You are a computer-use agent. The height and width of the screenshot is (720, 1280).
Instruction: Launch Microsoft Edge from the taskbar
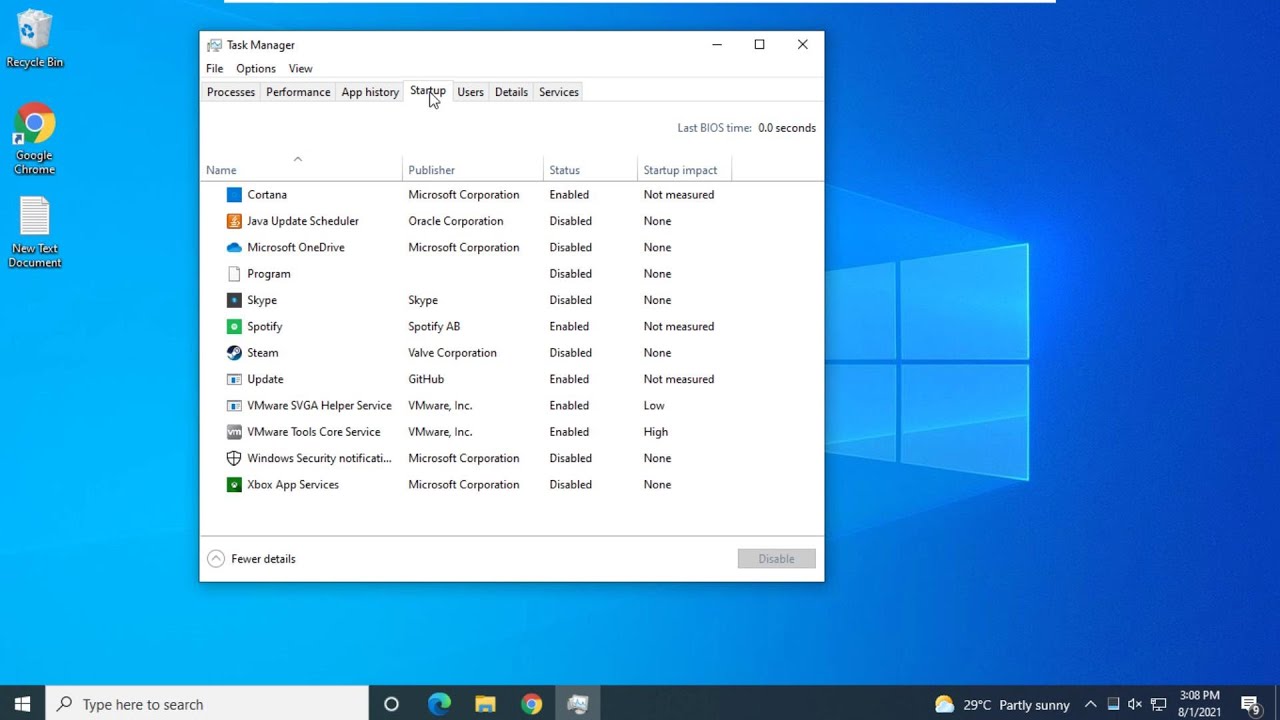click(x=439, y=704)
